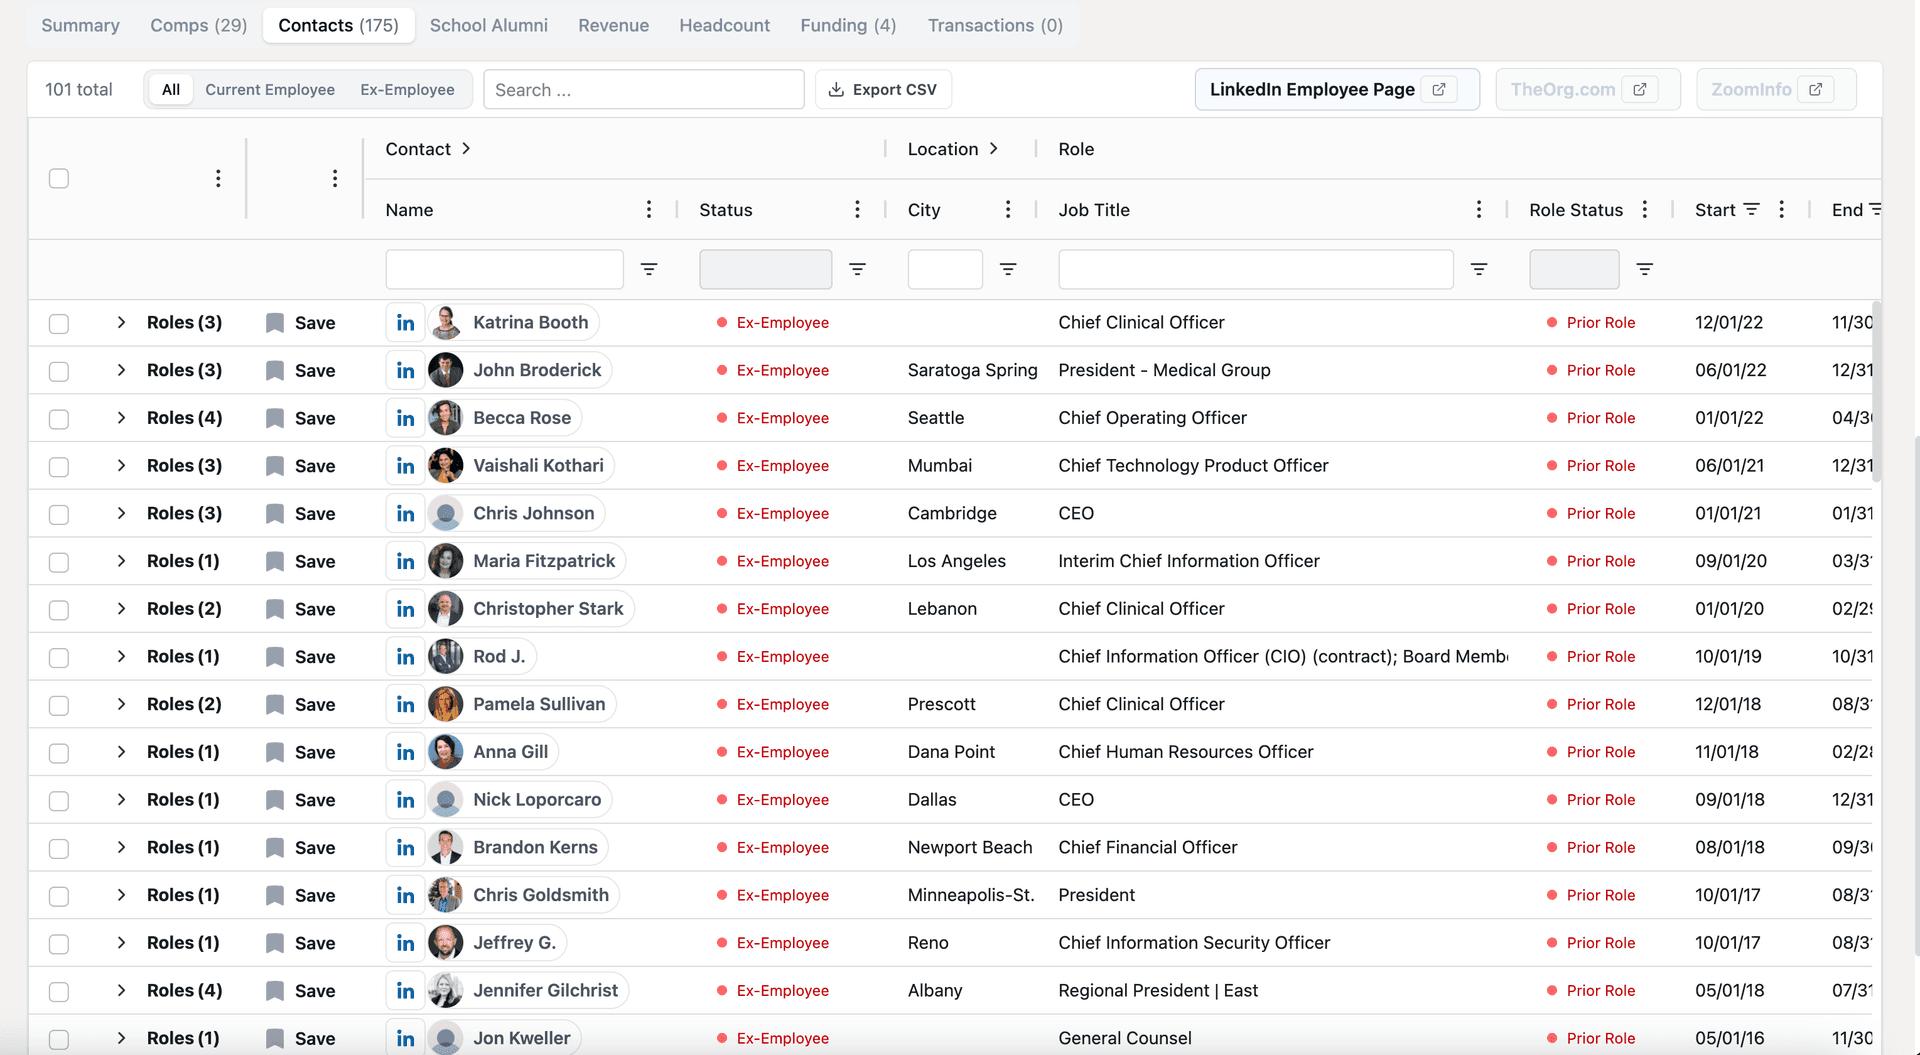Open the Role Status column menu
The image size is (1920, 1055).
click(1645, 210)
